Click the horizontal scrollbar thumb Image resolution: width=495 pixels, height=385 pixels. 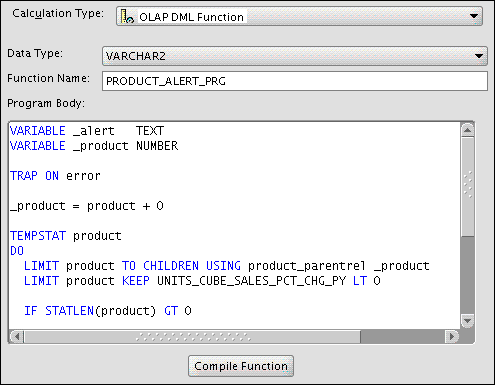pos(192,337)
